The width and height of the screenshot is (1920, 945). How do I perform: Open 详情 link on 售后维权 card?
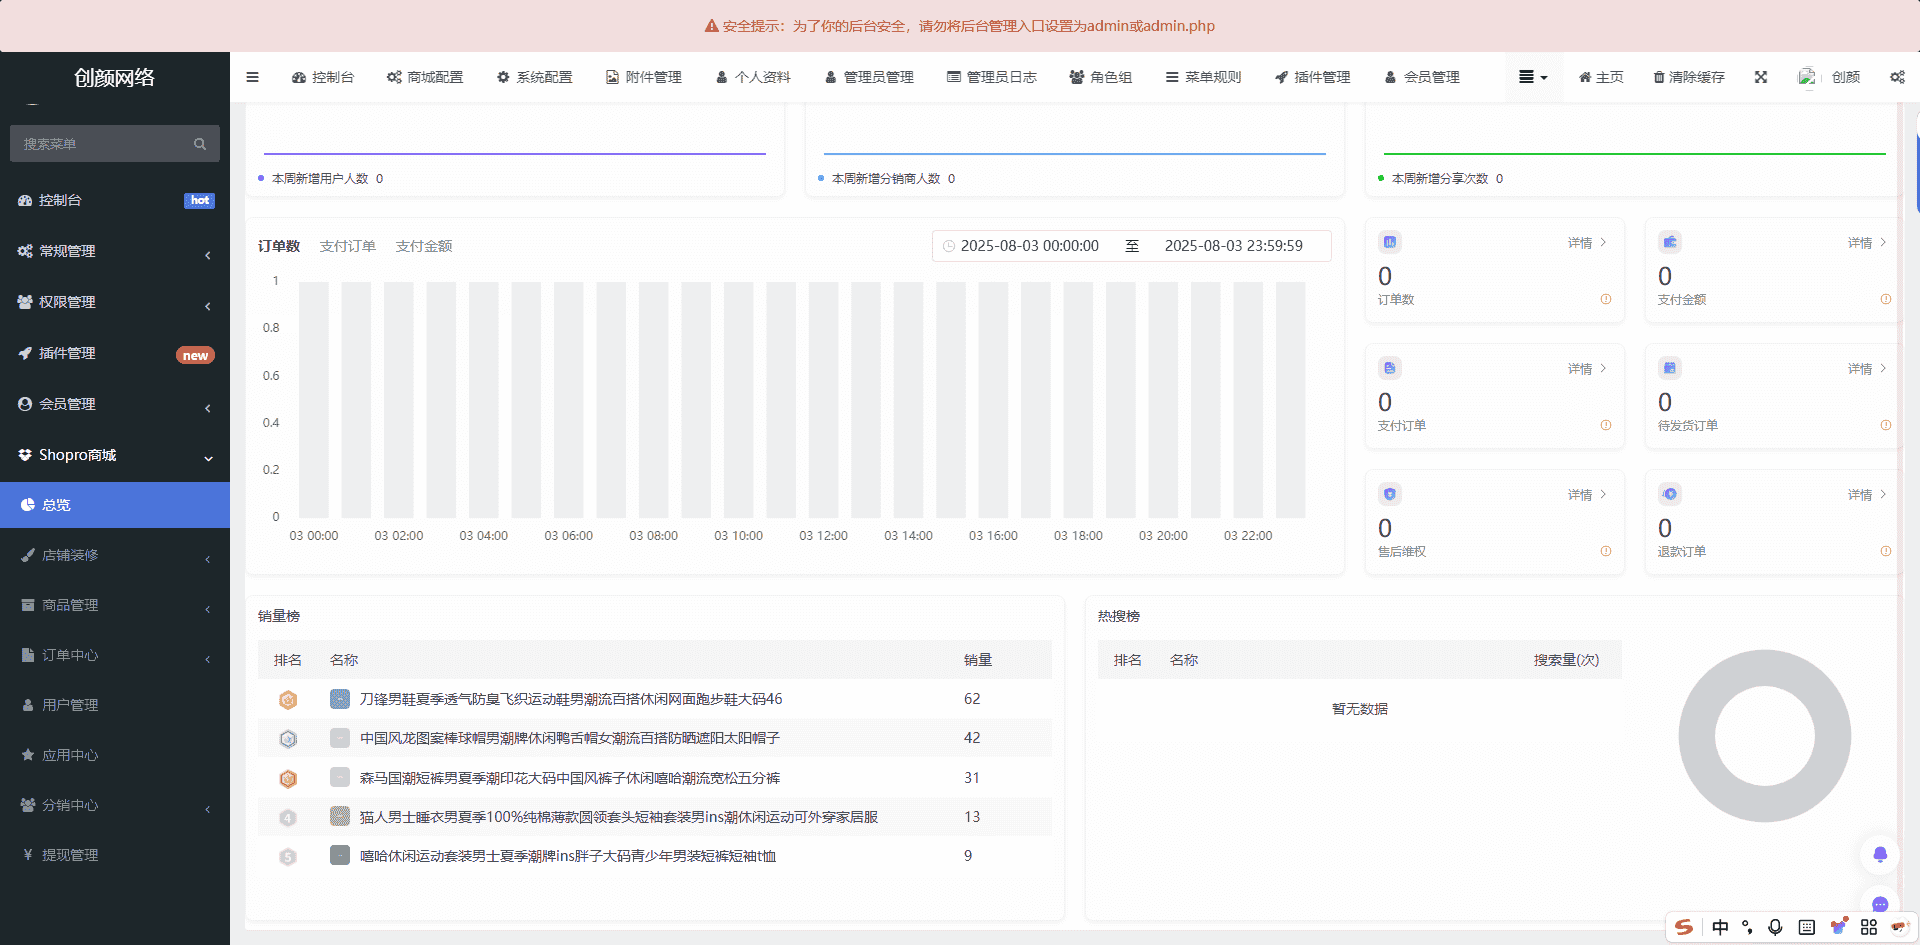pos(1586,495)
